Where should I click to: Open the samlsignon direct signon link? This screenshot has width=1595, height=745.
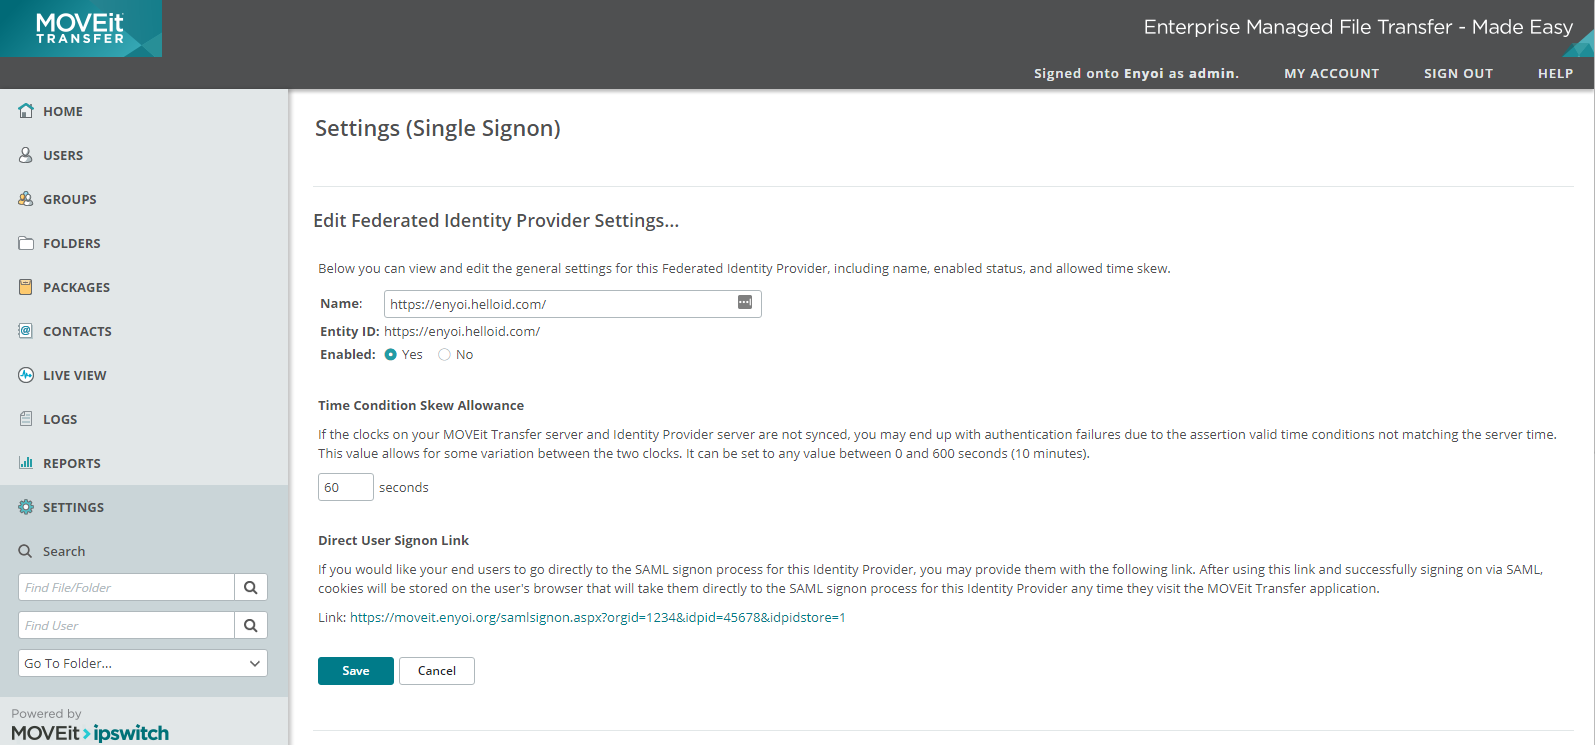click(x=598, y=618)
